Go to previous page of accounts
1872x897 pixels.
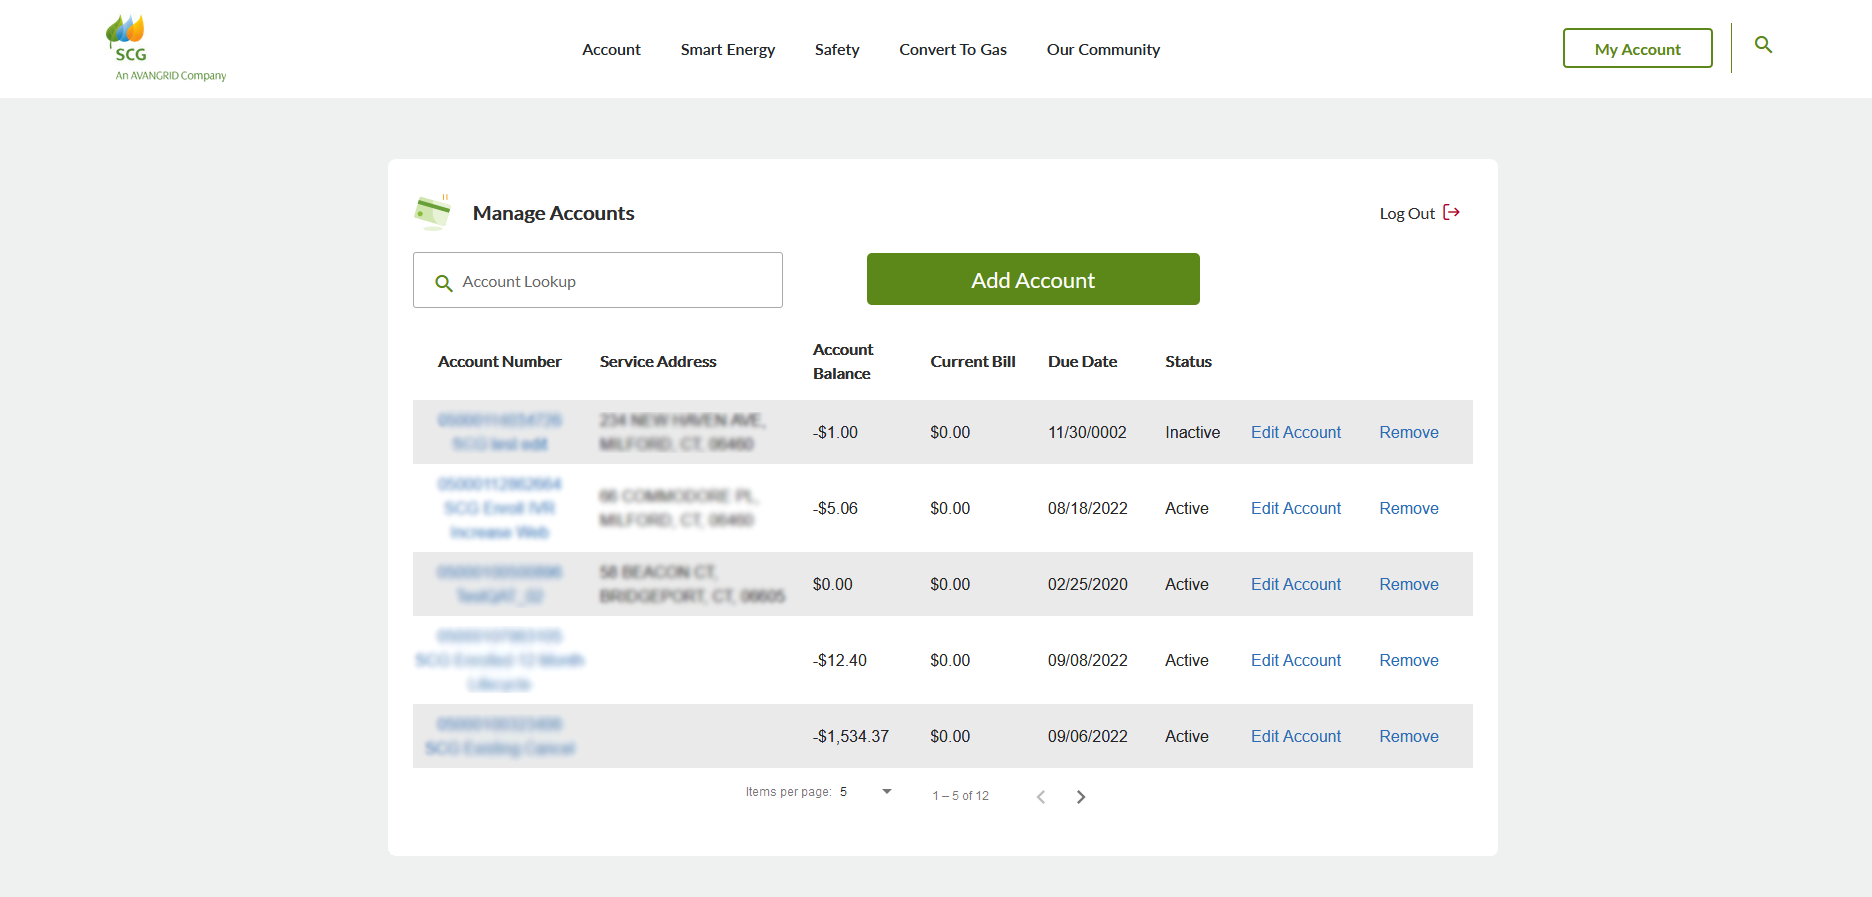tap(1041, 797)
